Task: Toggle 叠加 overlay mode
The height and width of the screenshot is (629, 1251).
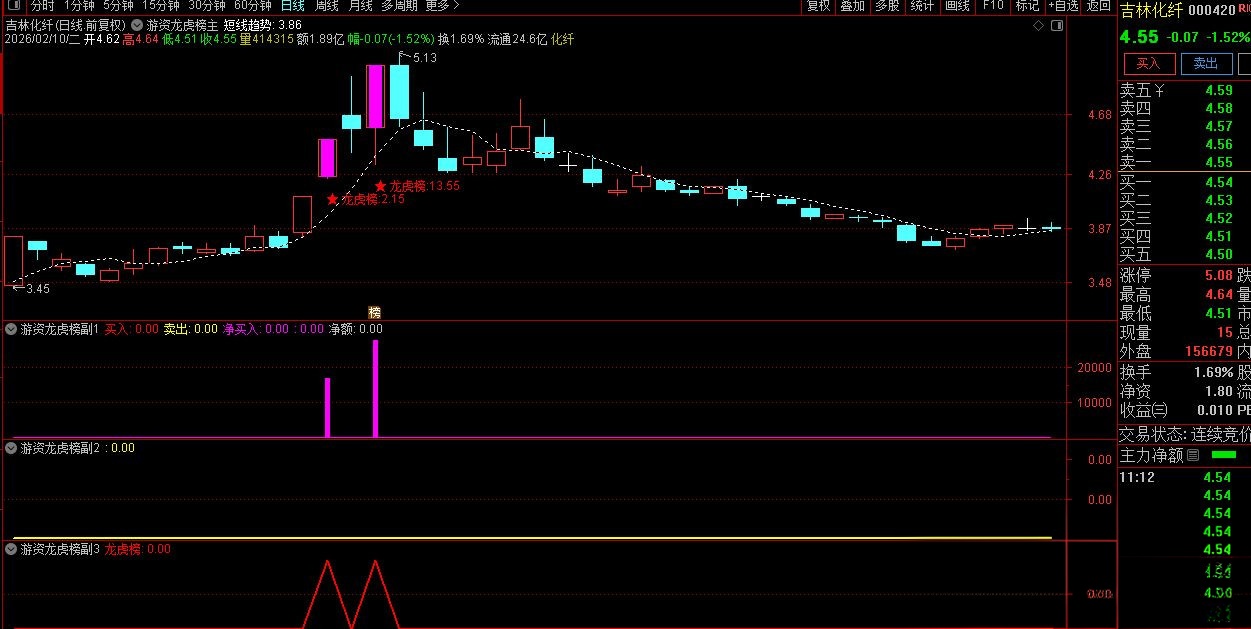Action: click(x=852, y=6)
